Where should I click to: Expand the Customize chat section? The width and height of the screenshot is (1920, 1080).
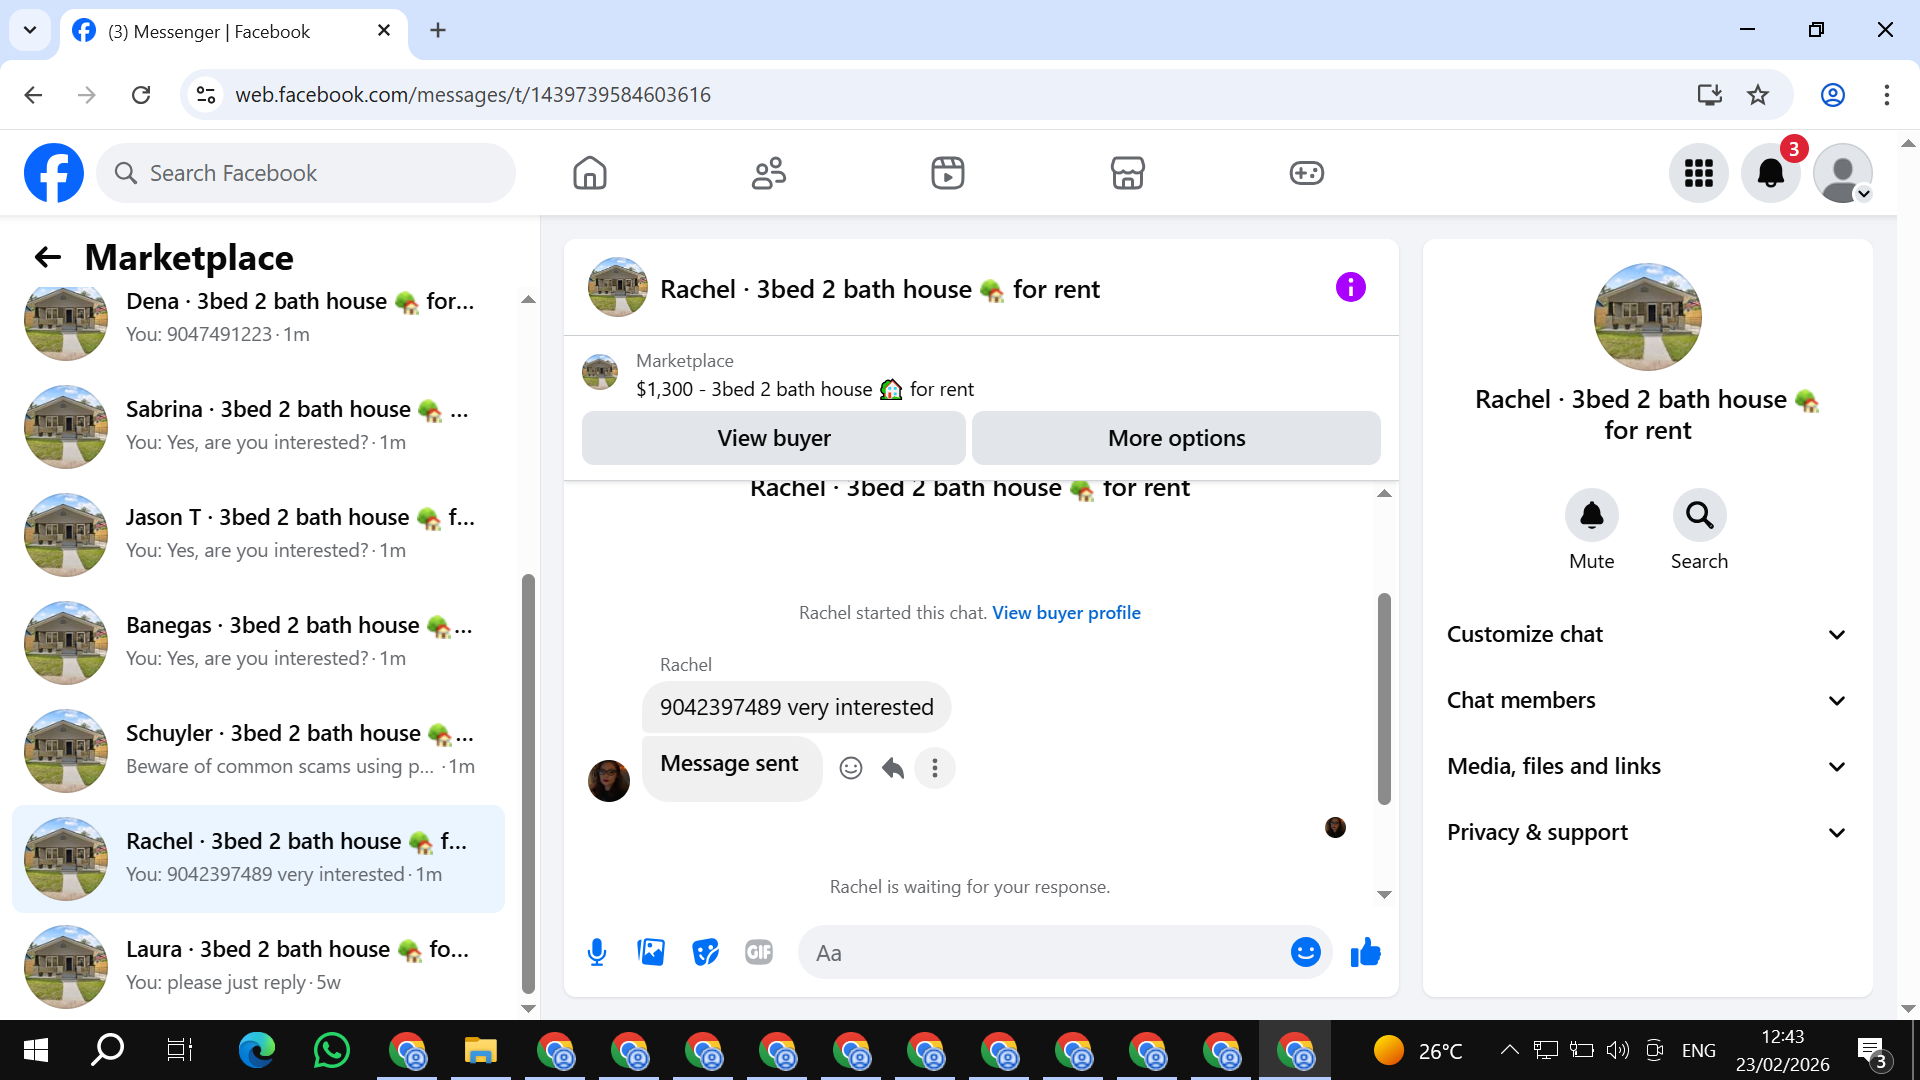pyautogui.click(x=1647, y=634)
